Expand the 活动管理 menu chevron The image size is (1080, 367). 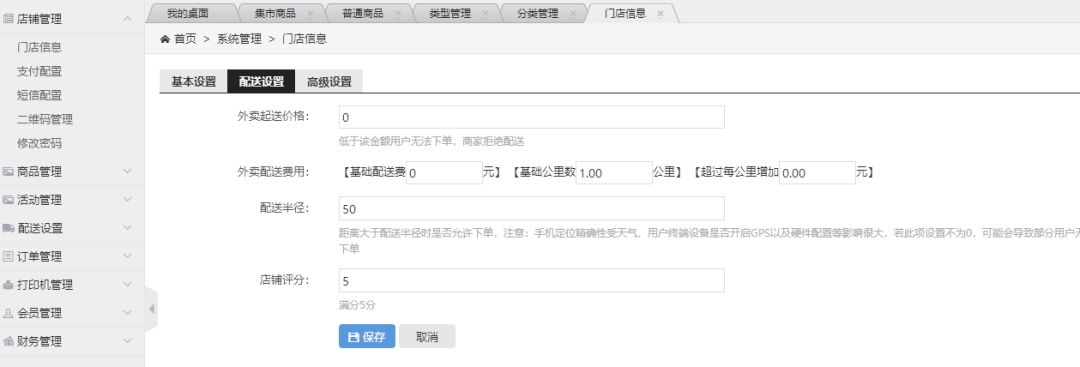(127, 200)
